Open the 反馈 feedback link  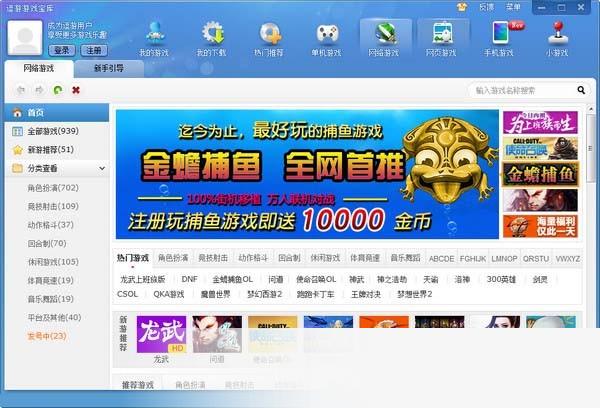(486, 7)
